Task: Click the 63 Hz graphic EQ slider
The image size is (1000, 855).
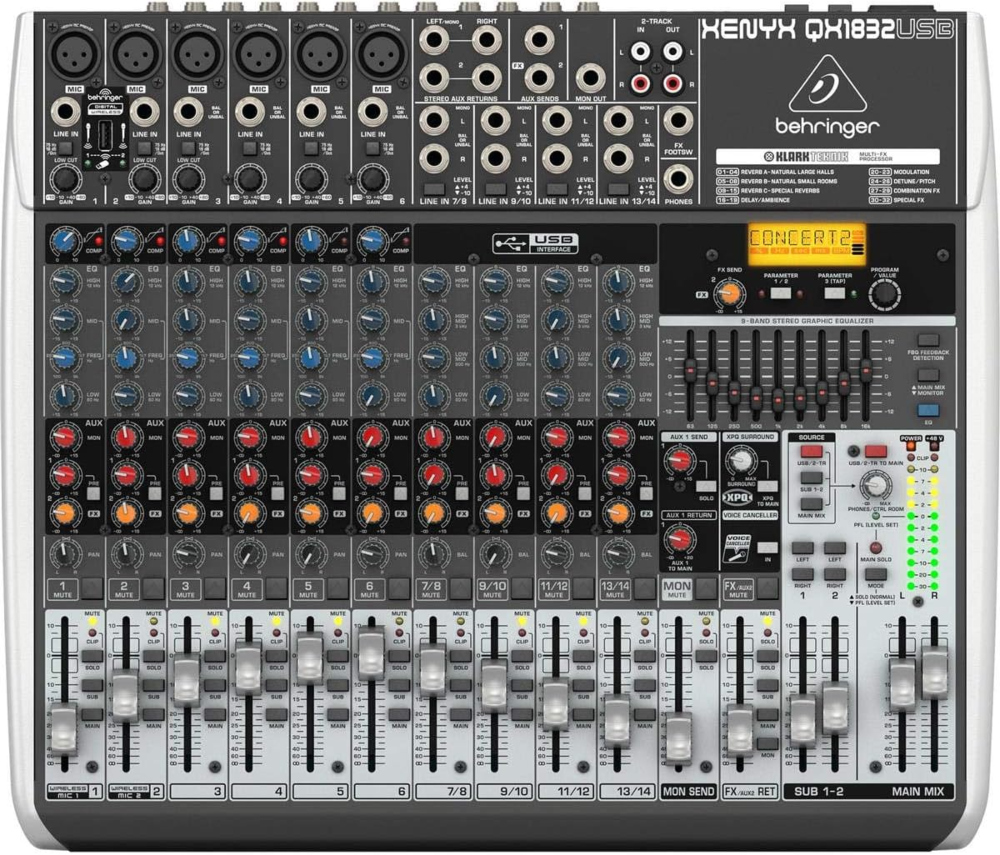Action: 690,370
